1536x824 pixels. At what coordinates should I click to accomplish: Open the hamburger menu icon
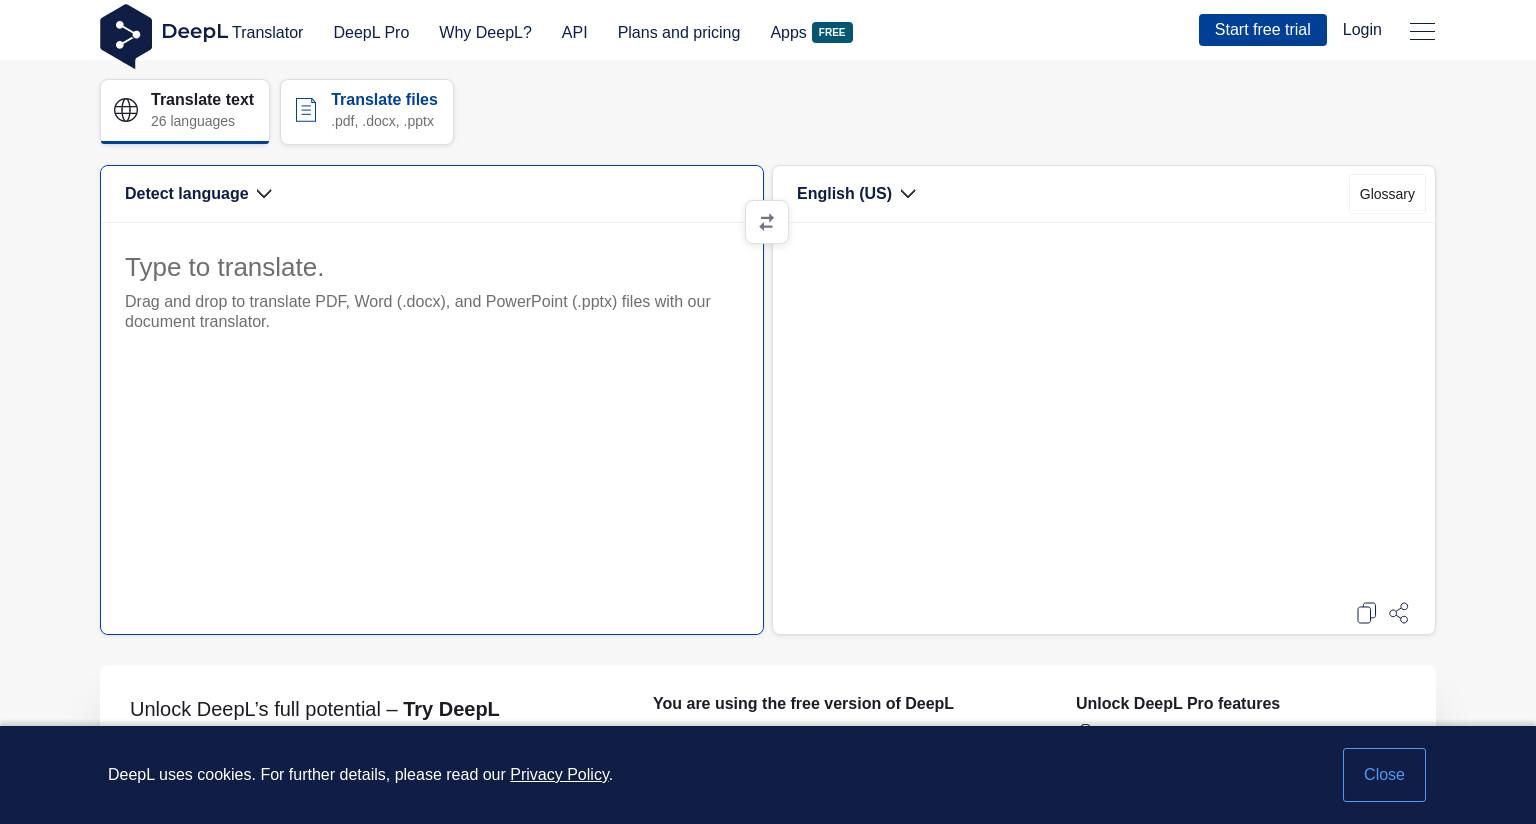pyautogui.click(x=1422, y=31)
